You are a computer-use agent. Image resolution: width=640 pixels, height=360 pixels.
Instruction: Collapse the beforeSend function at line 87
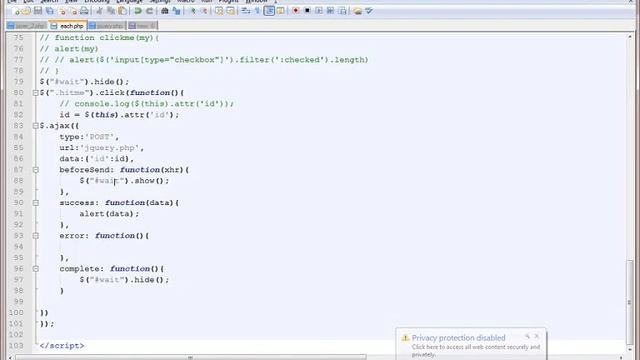click(x=36, y=170)
